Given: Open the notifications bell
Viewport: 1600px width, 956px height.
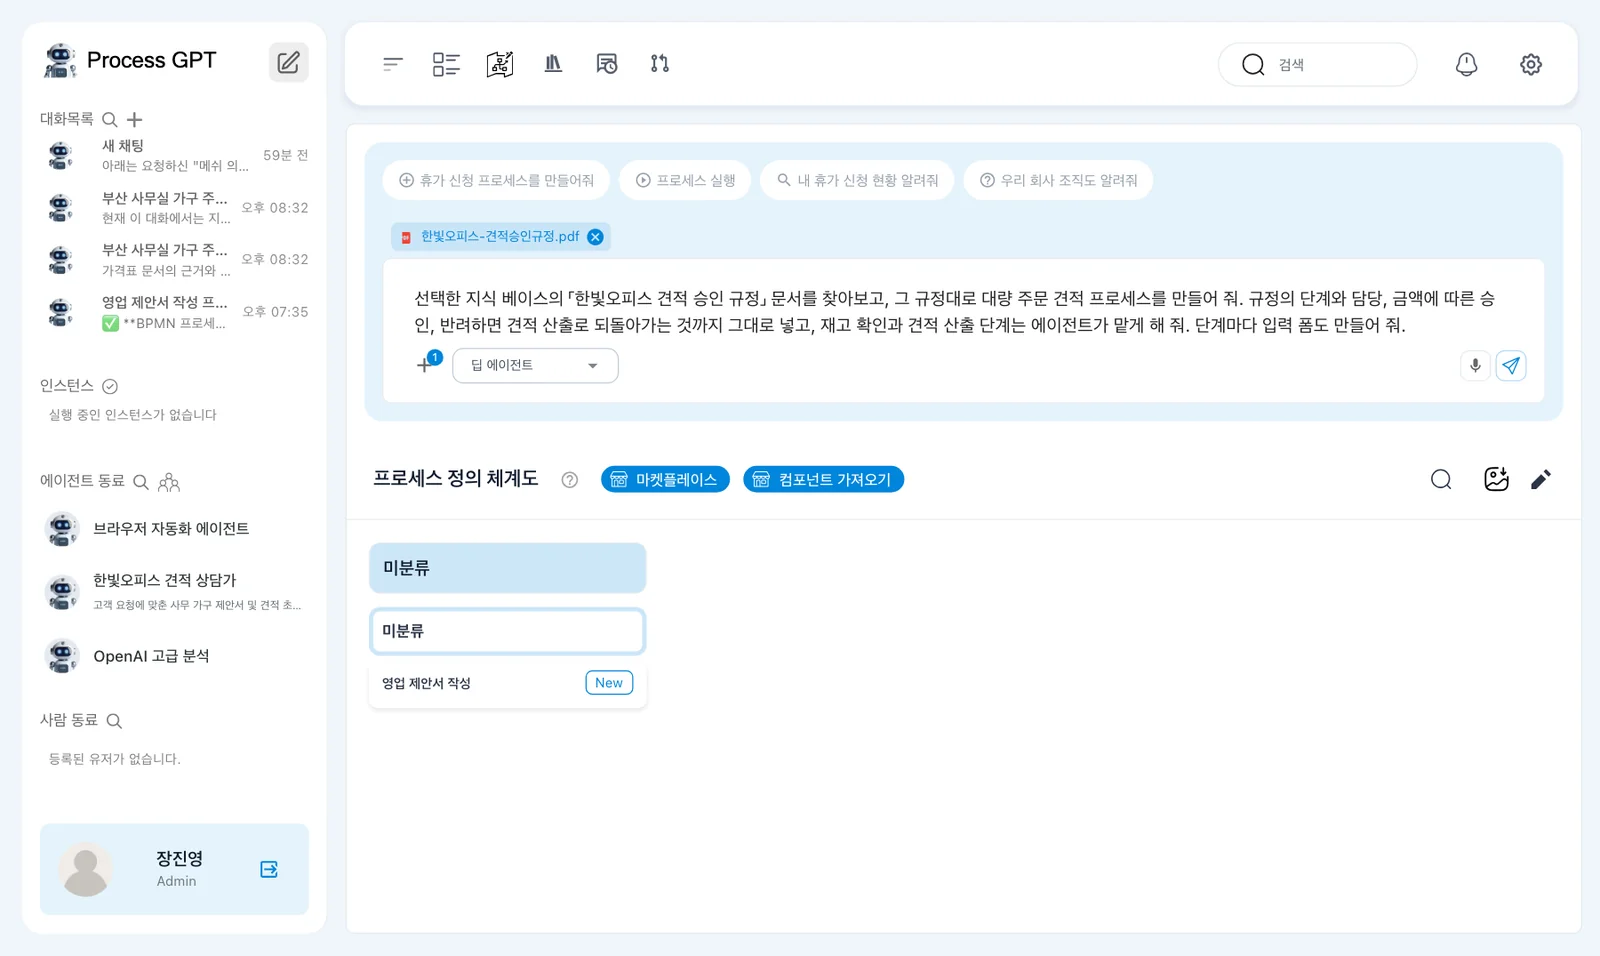Looking at the screenshot, I should tap(1466, 64).
